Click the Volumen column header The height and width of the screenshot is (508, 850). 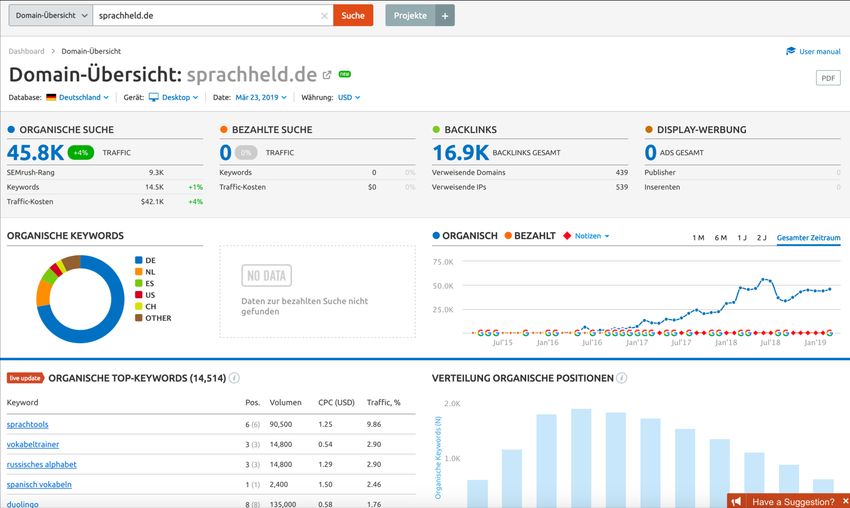(x=285, y=402)
